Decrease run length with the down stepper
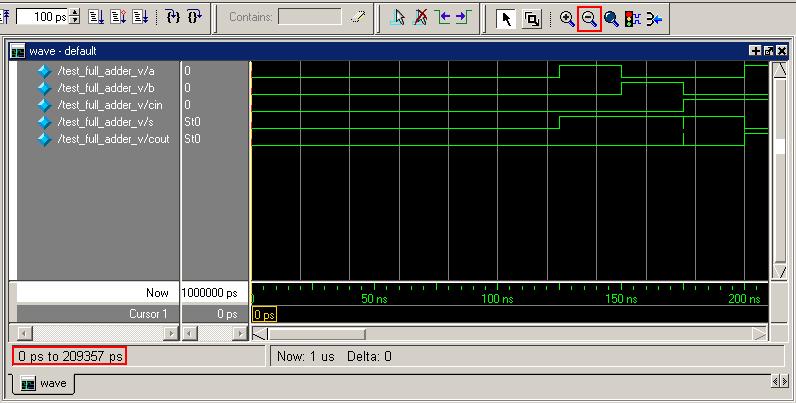This screenshot has height=403, width=796. 75,21
